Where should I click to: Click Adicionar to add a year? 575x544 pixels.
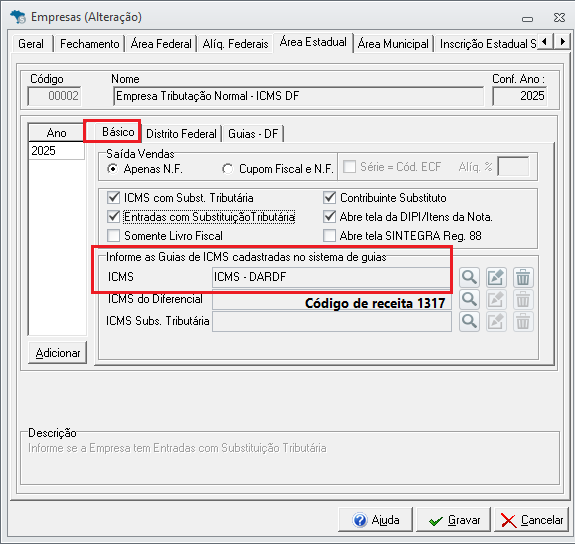click(x=58, y=353)
